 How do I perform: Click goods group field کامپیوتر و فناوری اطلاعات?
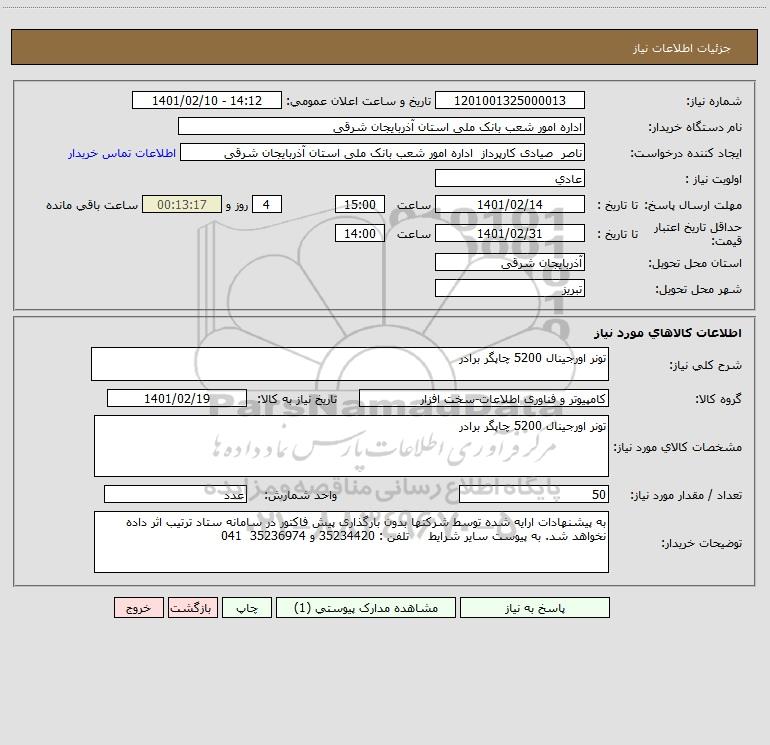(484, 398)
